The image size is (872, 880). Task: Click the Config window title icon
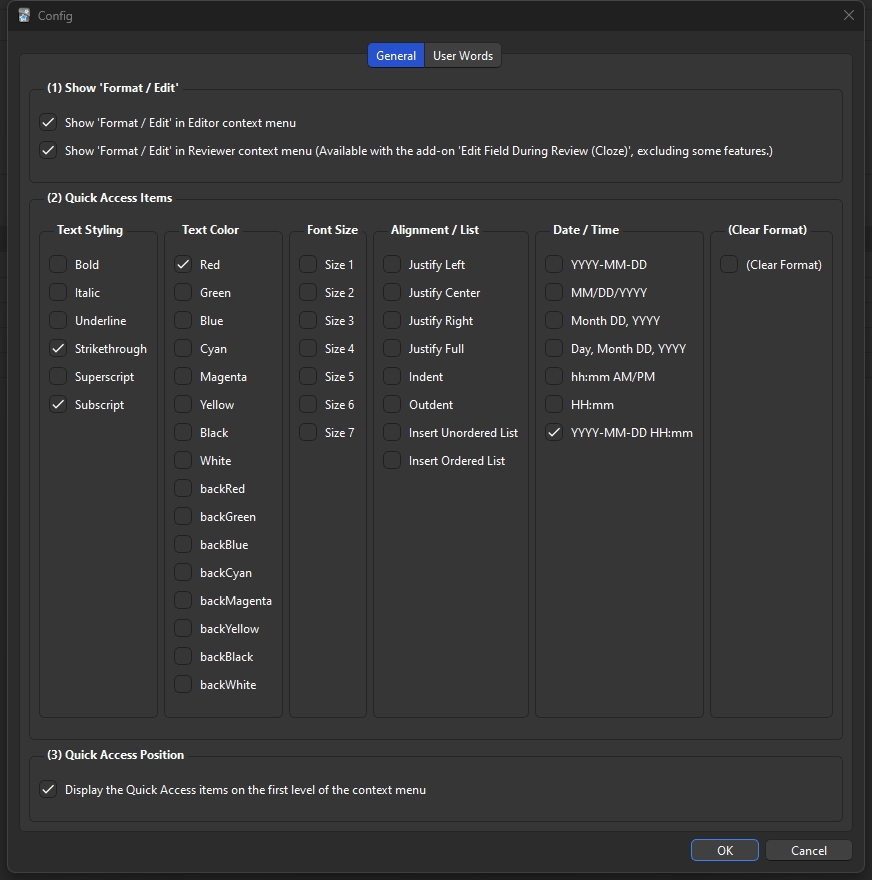click(x=24, y=16)
